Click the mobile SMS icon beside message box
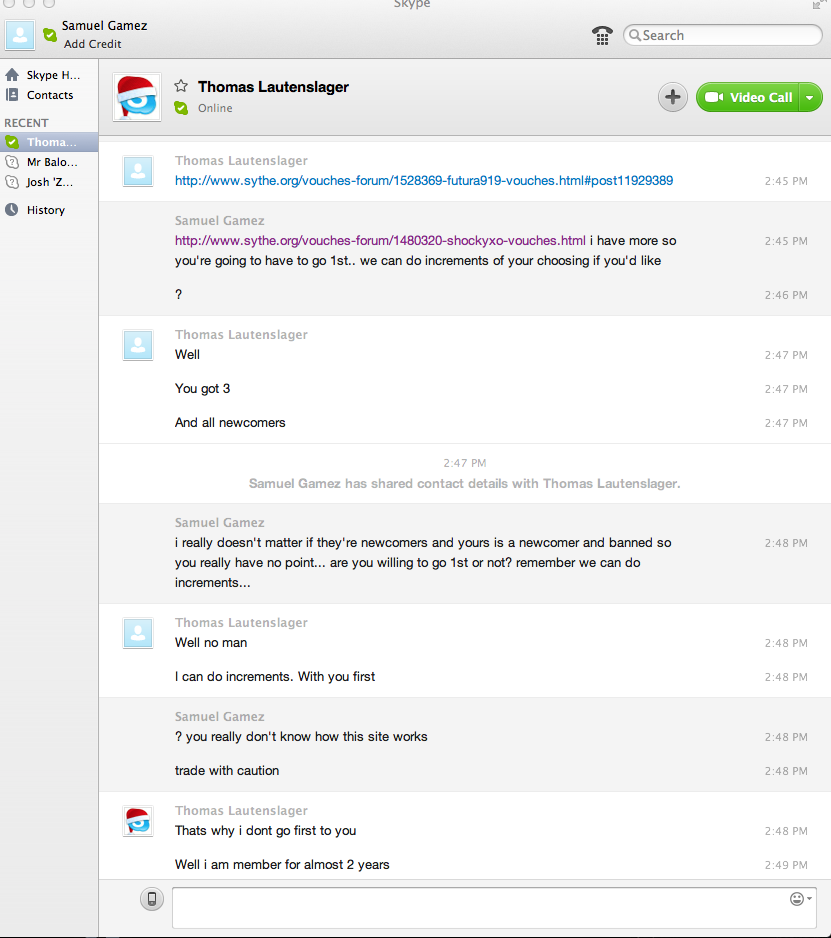831x938 pixels. (x=151, y=899)
